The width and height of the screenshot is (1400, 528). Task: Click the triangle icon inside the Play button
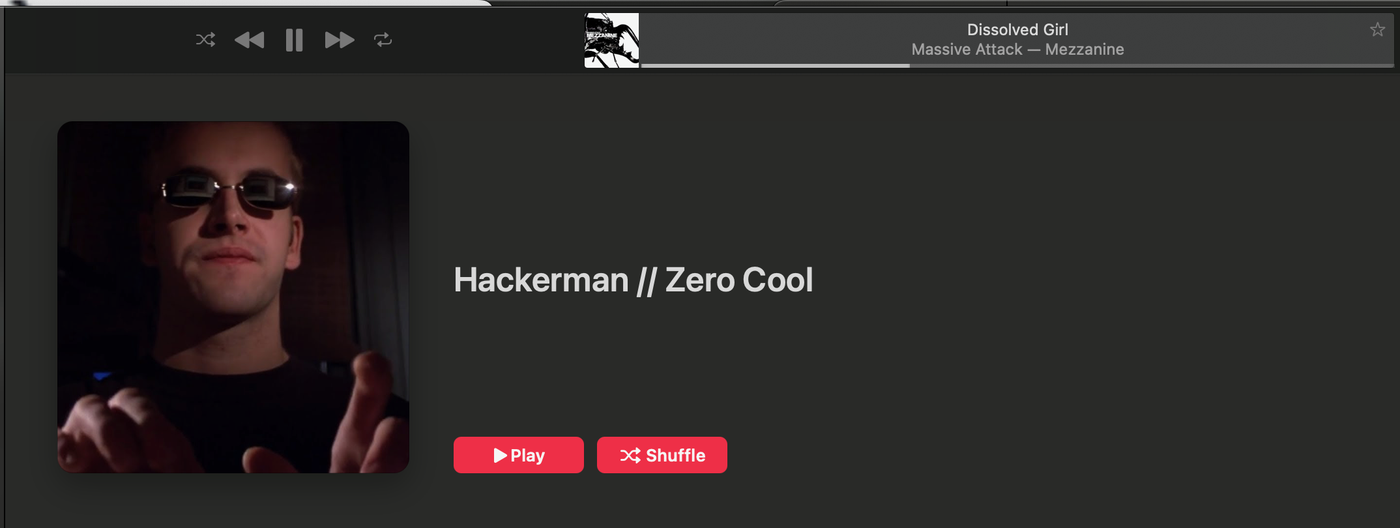[x=500, y=455]
